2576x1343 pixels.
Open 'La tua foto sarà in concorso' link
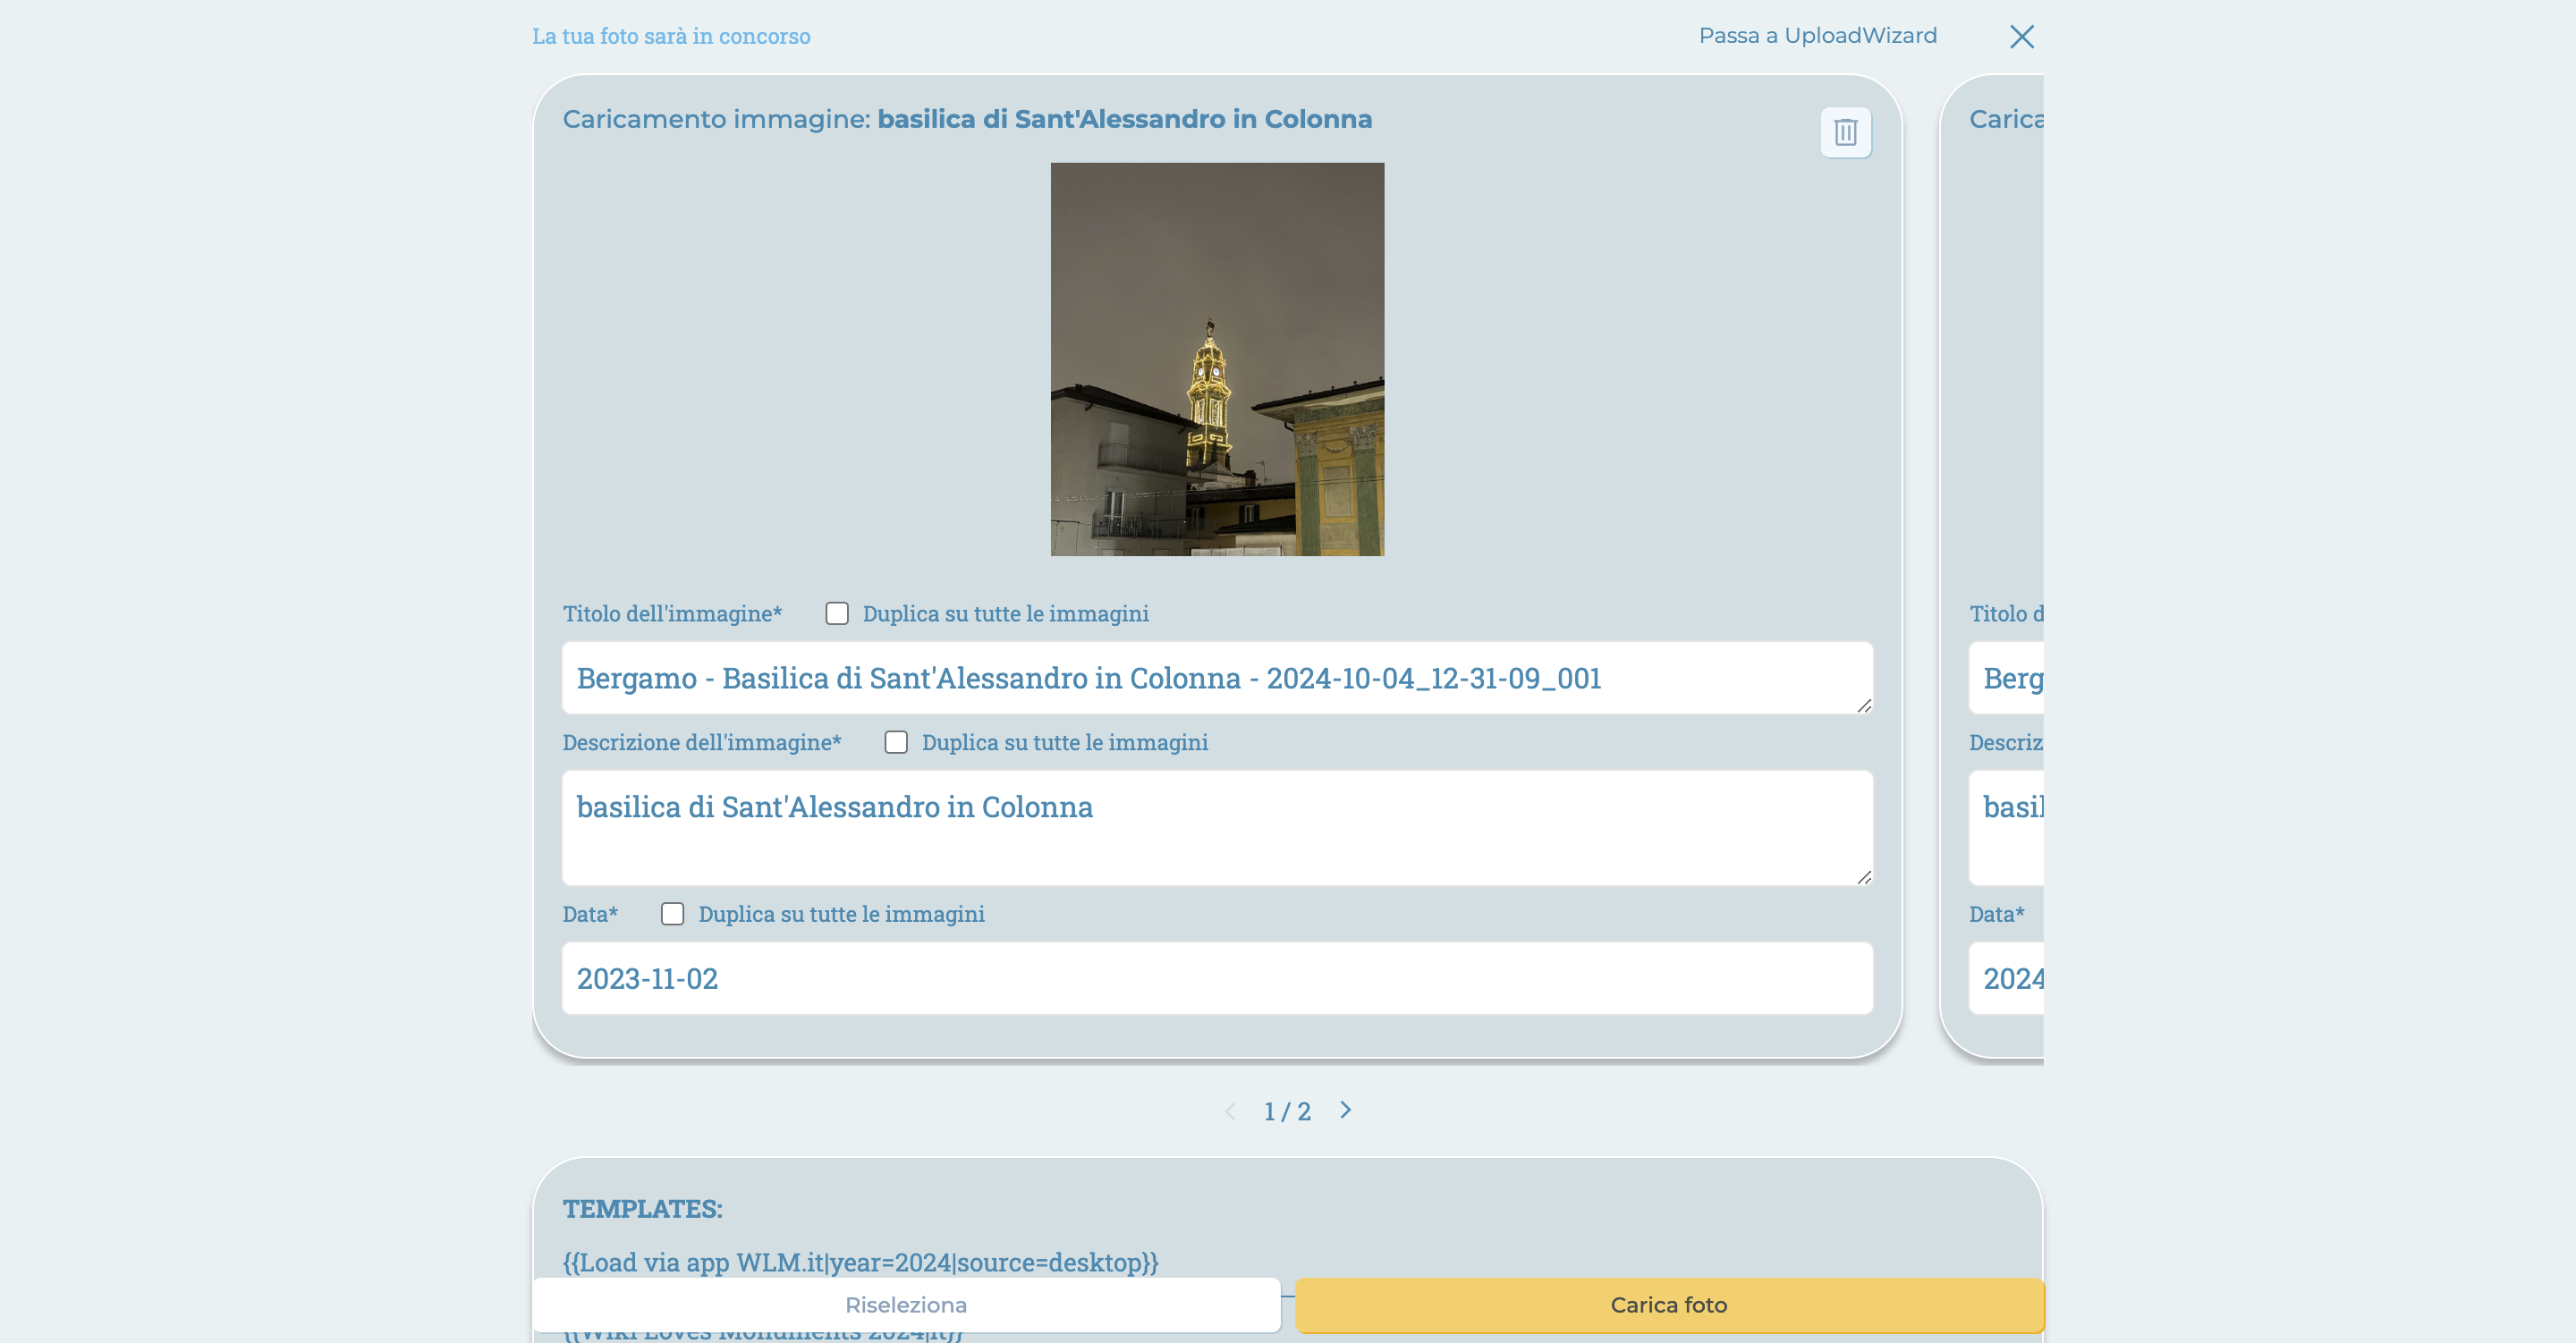671,36
